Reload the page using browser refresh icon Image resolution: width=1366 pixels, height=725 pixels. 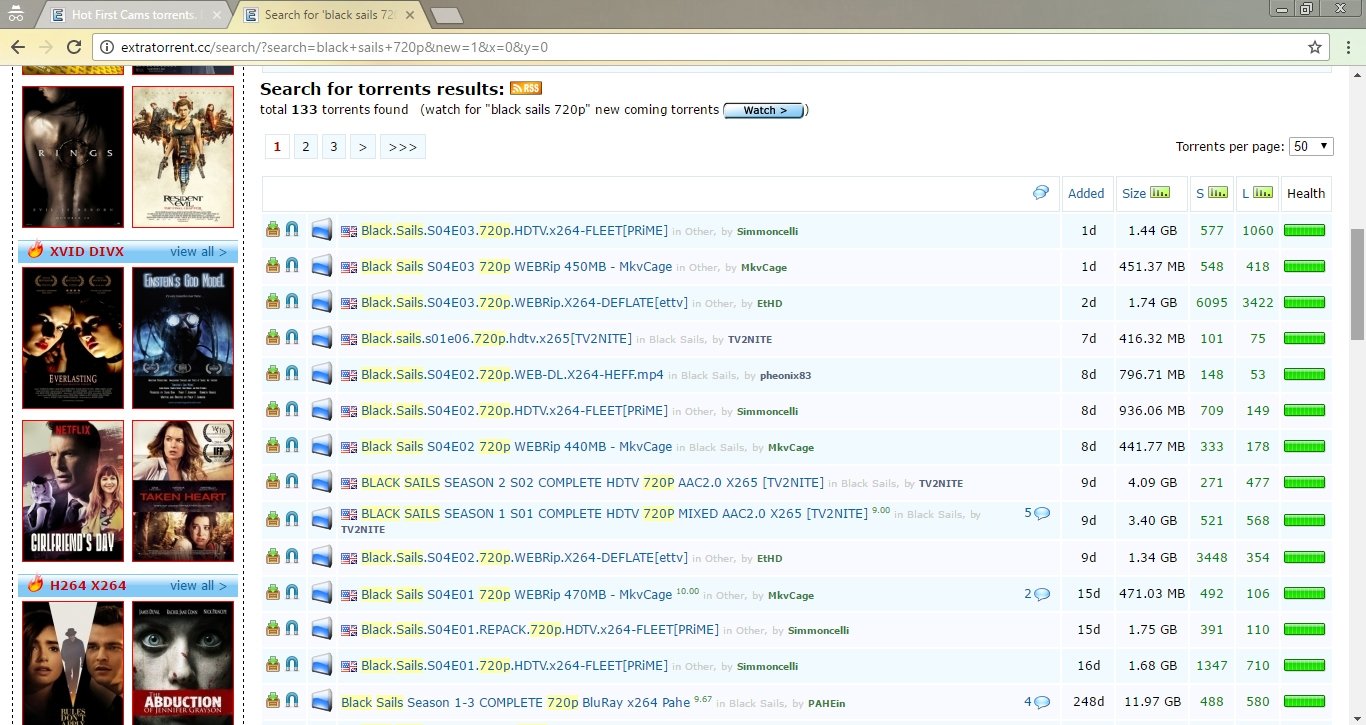pyautogui.click(x=73, y=47)
